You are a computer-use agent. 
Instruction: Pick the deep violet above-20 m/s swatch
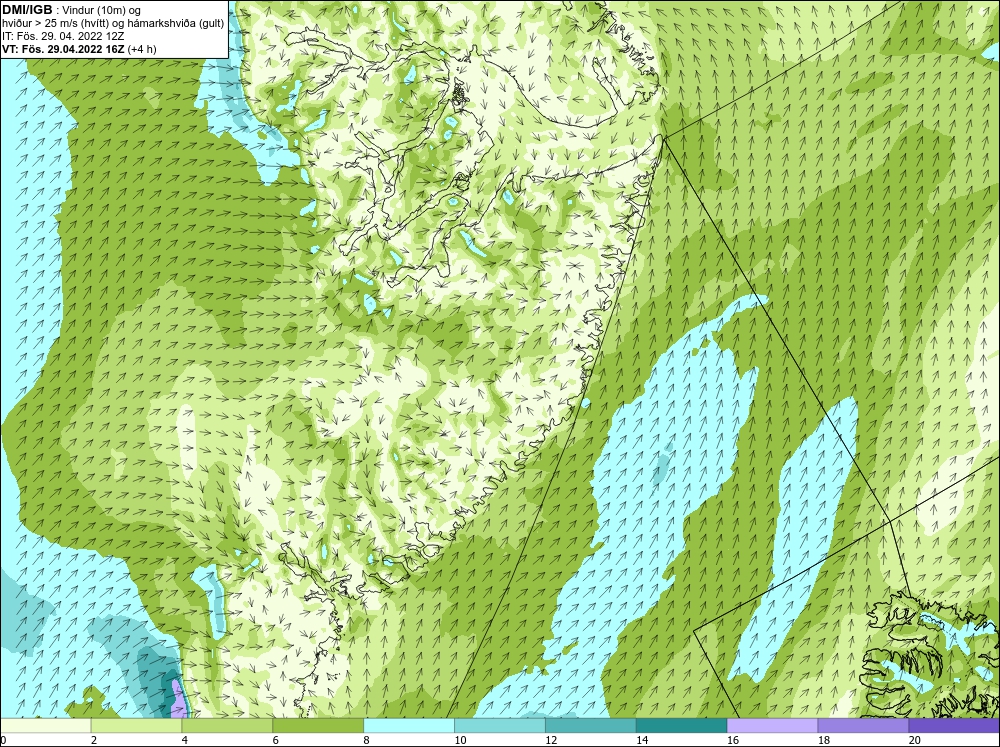pyautogui.click(x=954, y=726)
